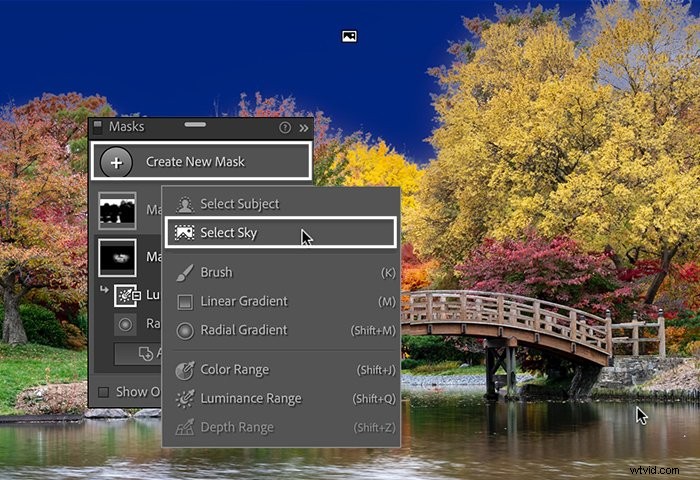Open the Masks panel help icon
The image size is (700, 480).
point(284,128)
